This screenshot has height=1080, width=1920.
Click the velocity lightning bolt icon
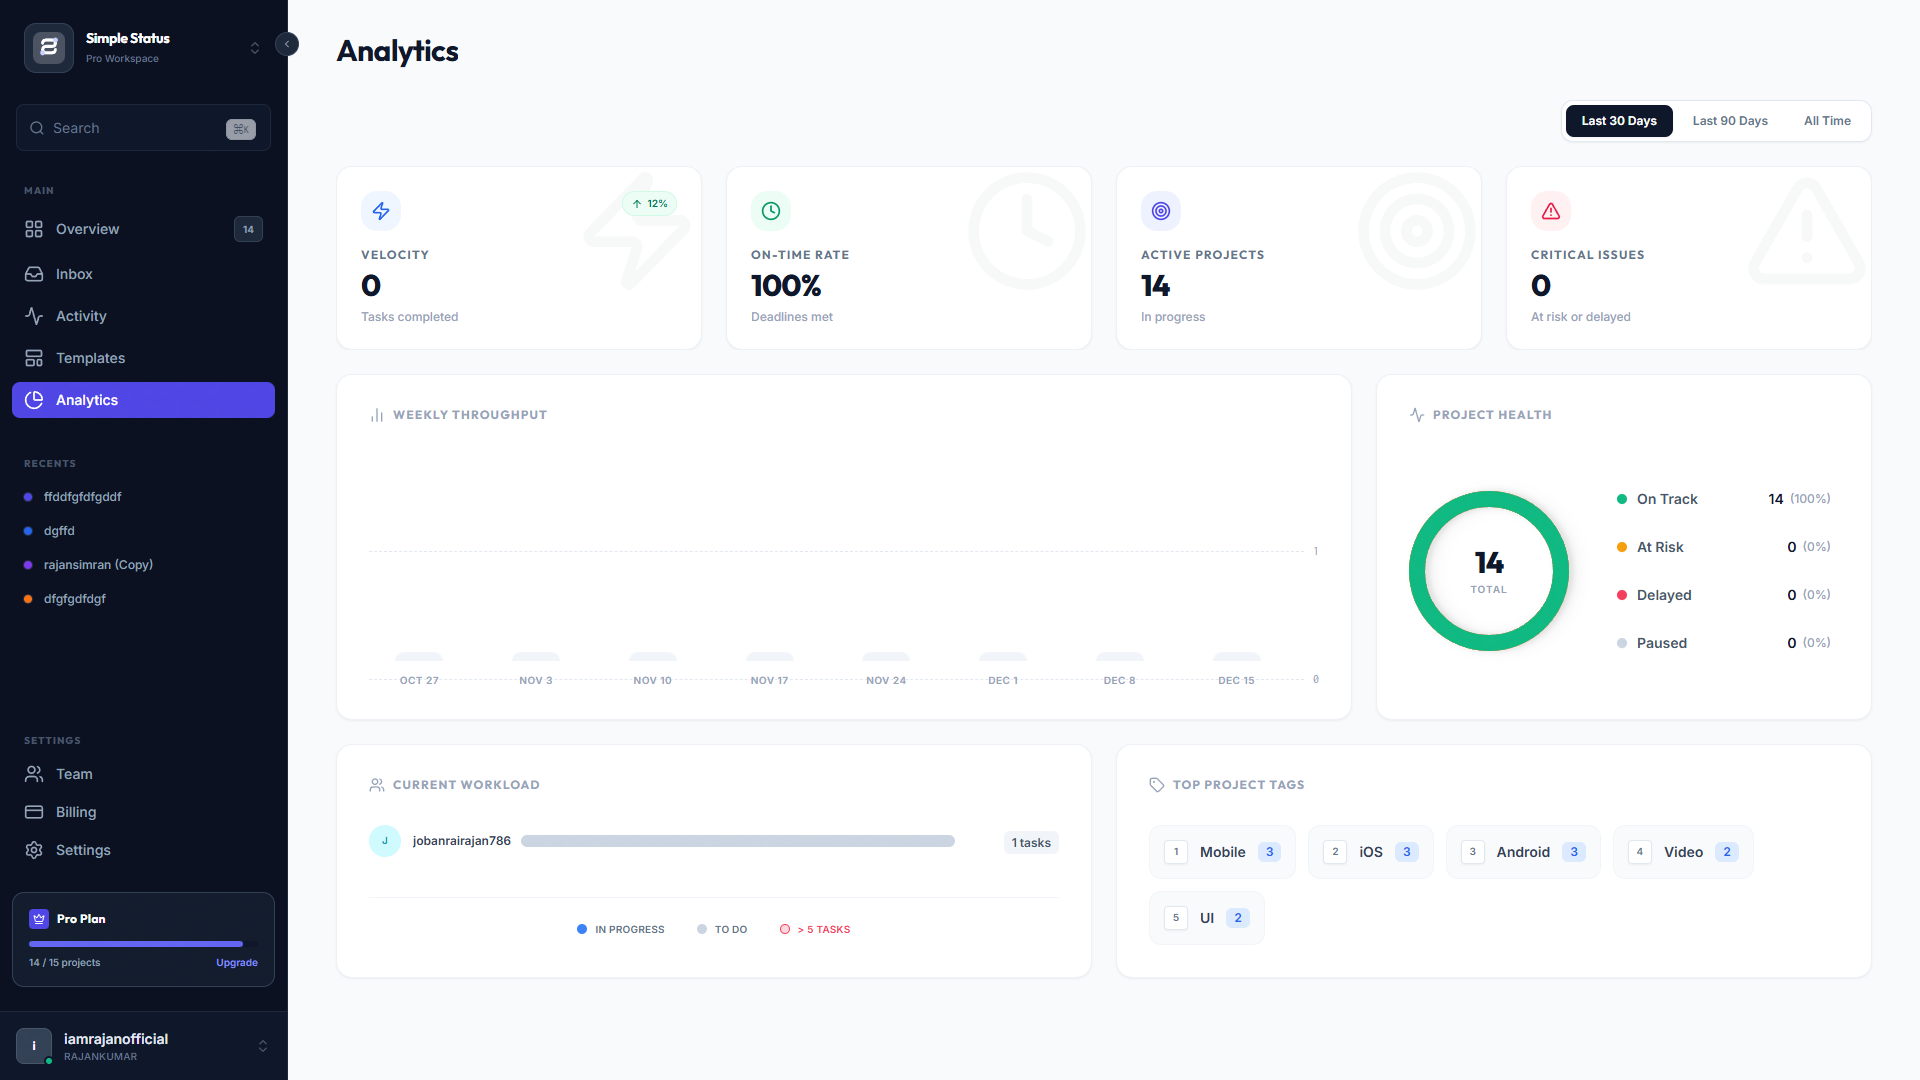tap(381, 211)
